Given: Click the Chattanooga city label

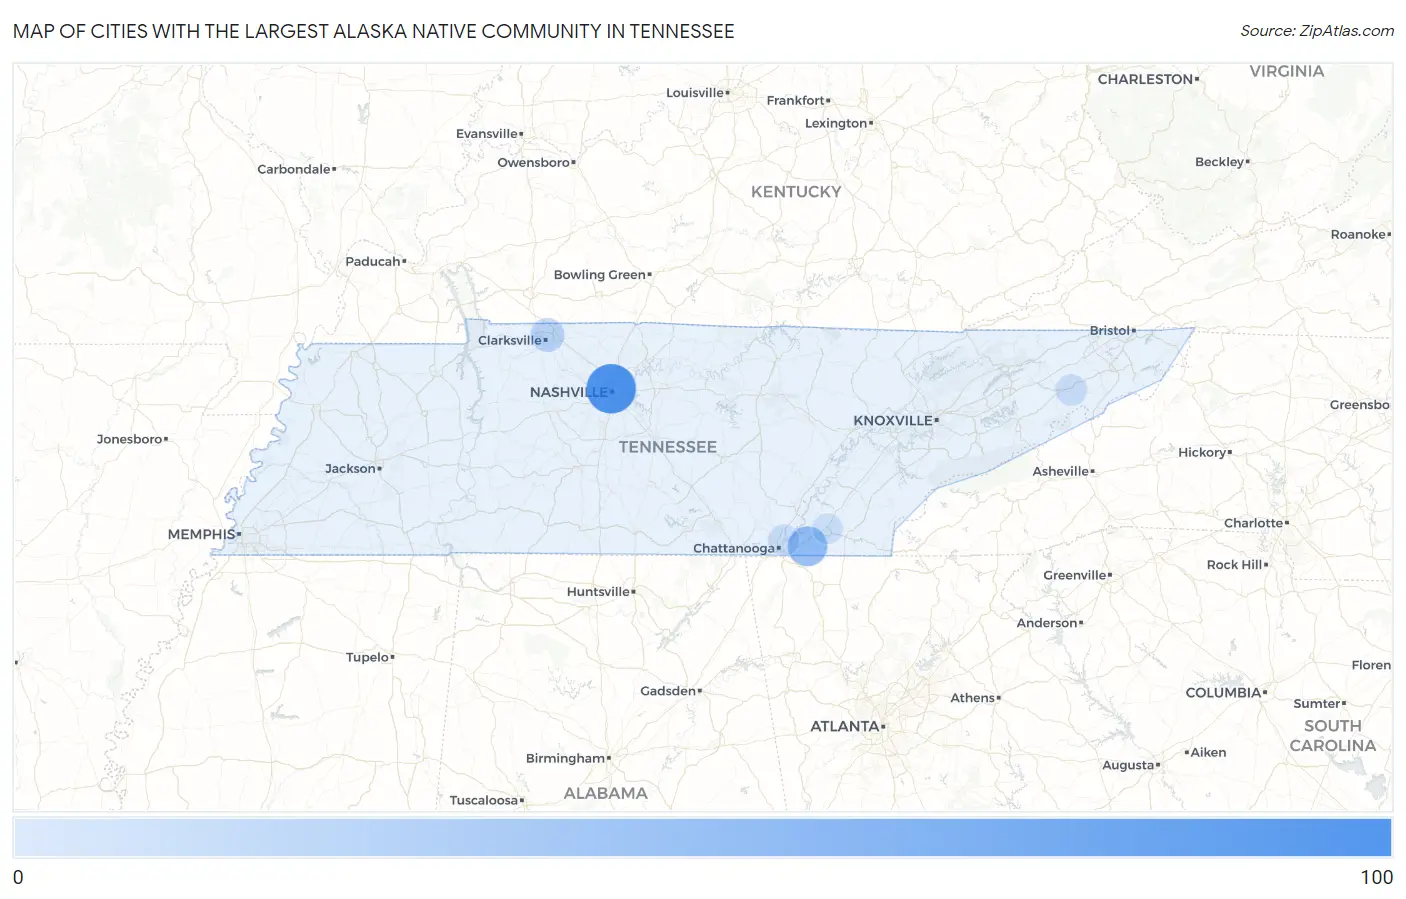Looking at the screenshot, I should point(734,549).
